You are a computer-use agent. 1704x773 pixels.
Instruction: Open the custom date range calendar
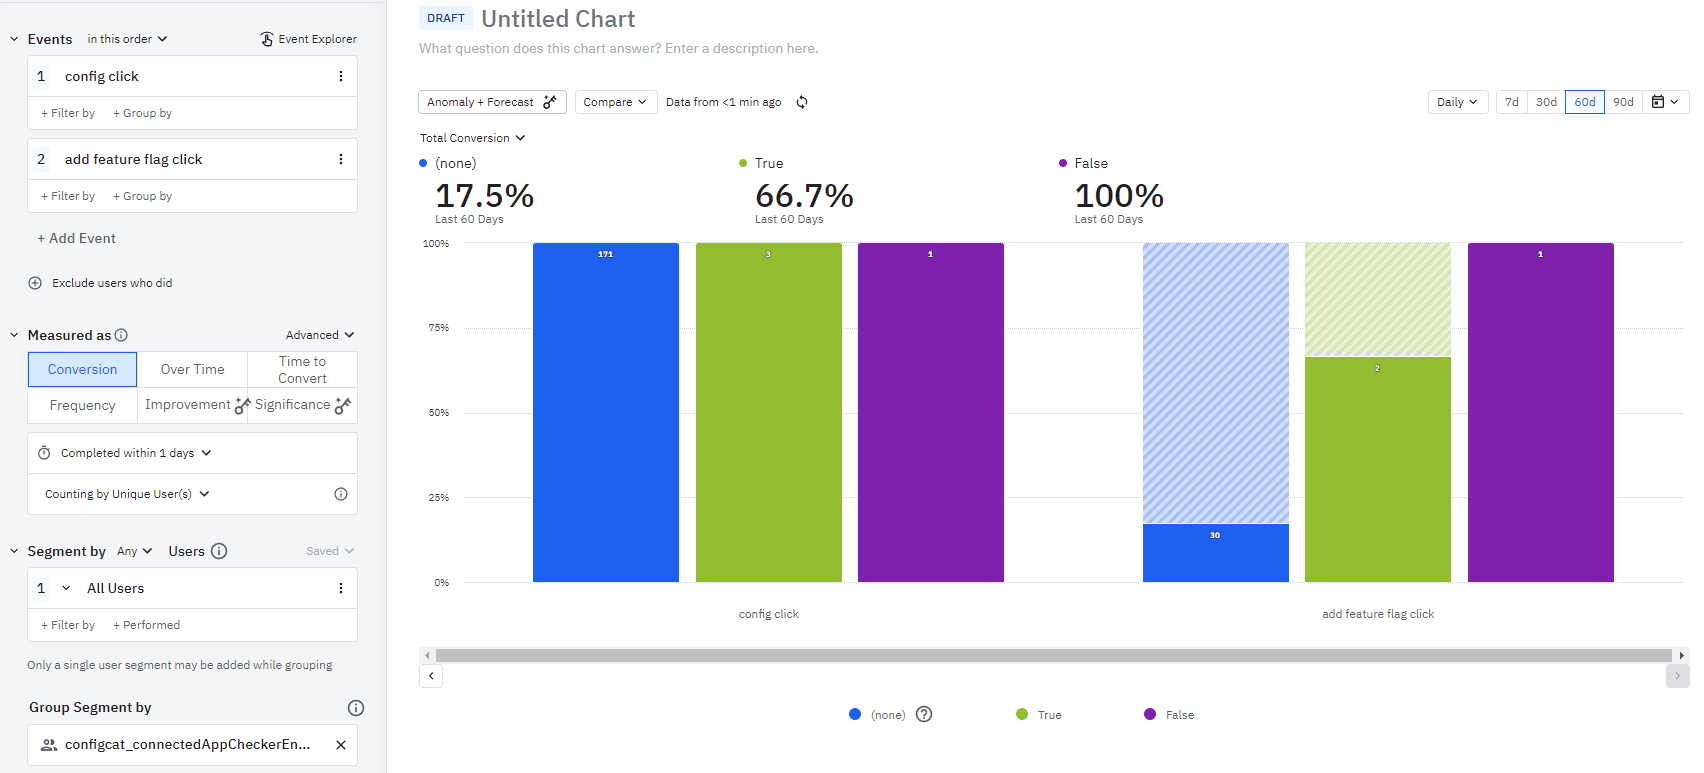(1665, 102)
